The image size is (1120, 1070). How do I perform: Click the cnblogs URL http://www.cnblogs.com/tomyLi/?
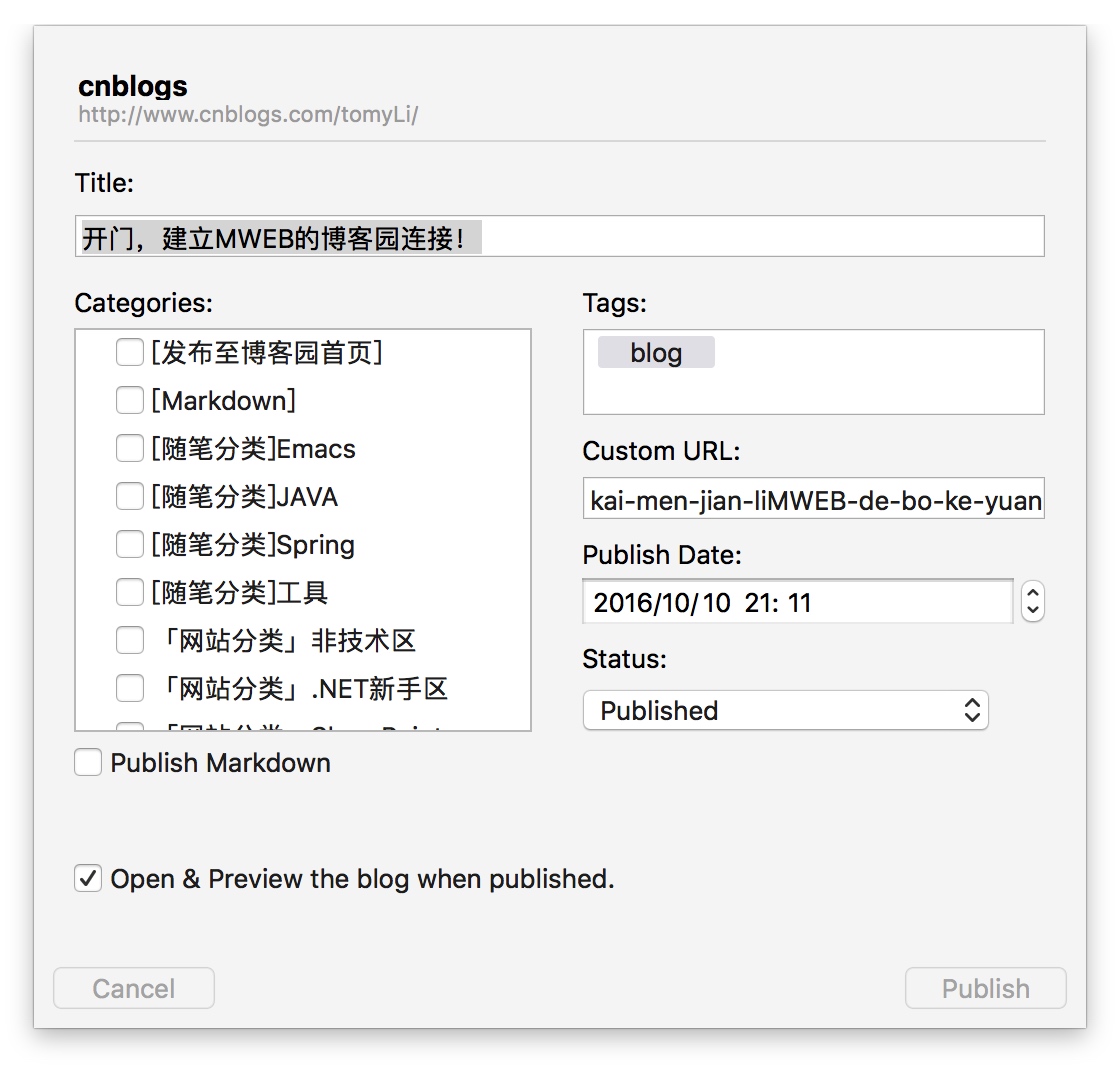point(248,114)
